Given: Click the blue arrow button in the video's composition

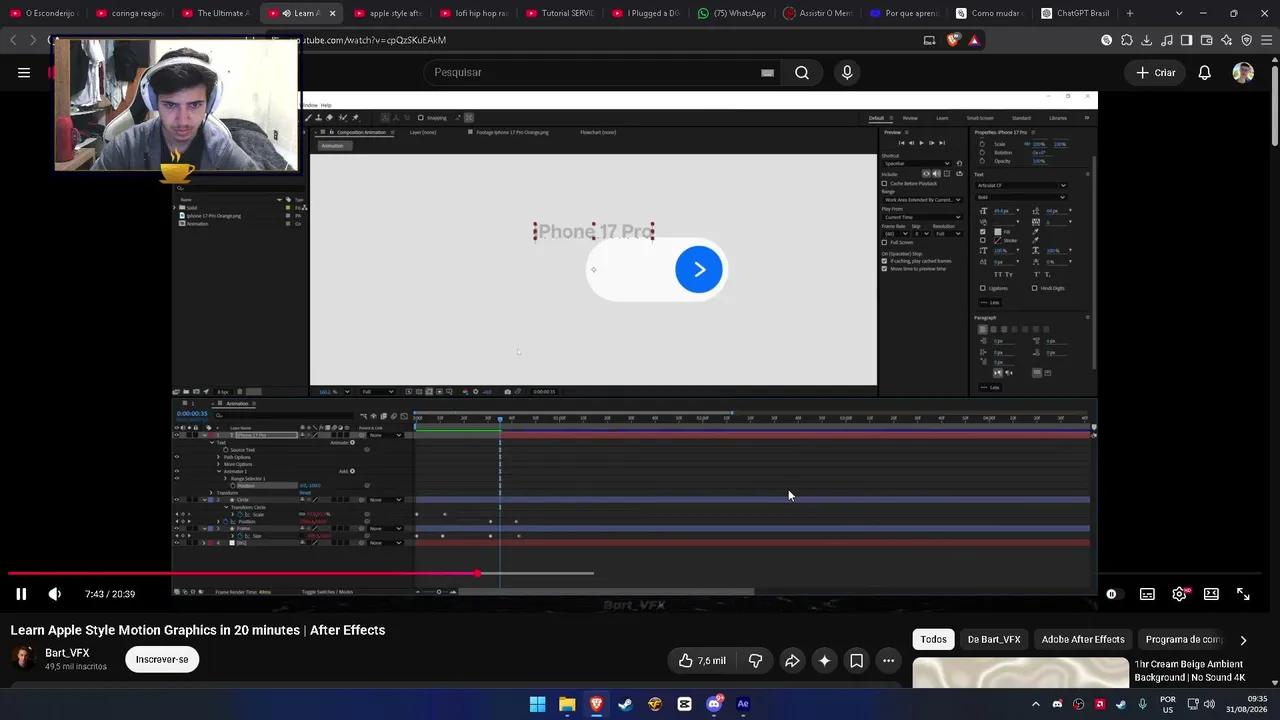Looking at the screenshot, I should [699, 270].
